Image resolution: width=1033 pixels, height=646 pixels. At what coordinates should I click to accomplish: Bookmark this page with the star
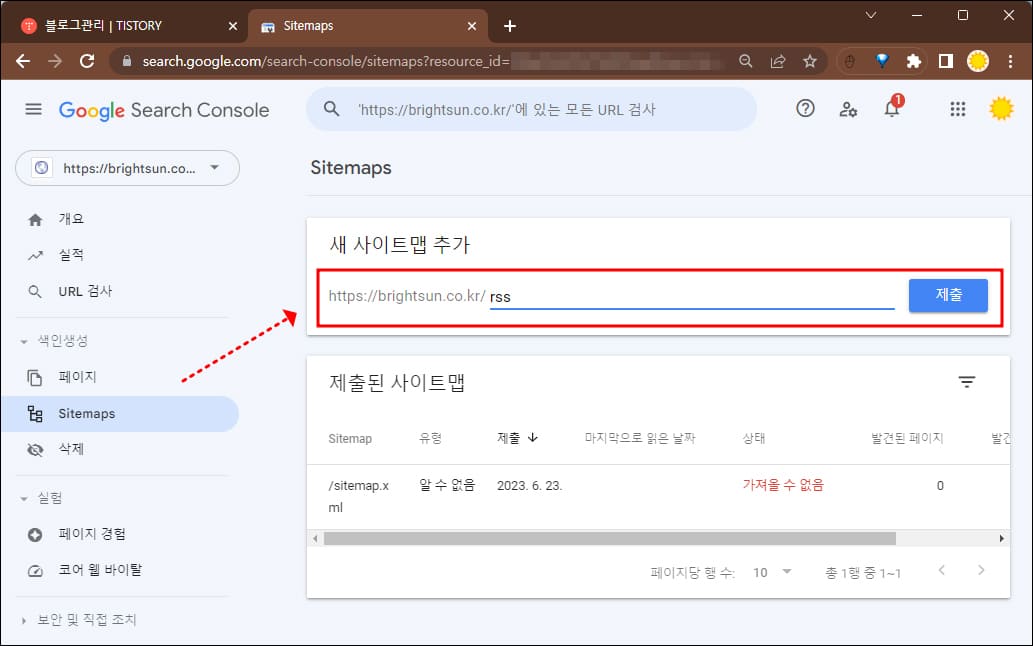pos(810,61)
